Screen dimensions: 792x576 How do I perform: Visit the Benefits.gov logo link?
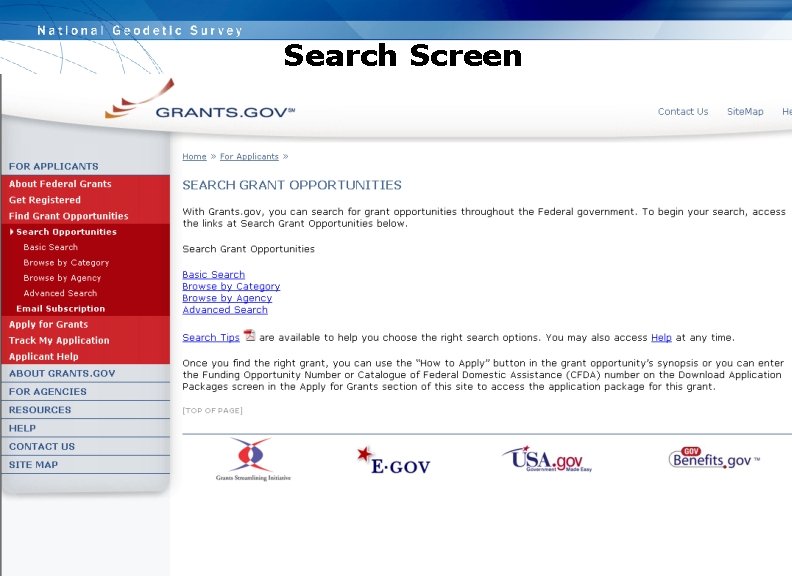pyautogui.click(x=714, y=458)
